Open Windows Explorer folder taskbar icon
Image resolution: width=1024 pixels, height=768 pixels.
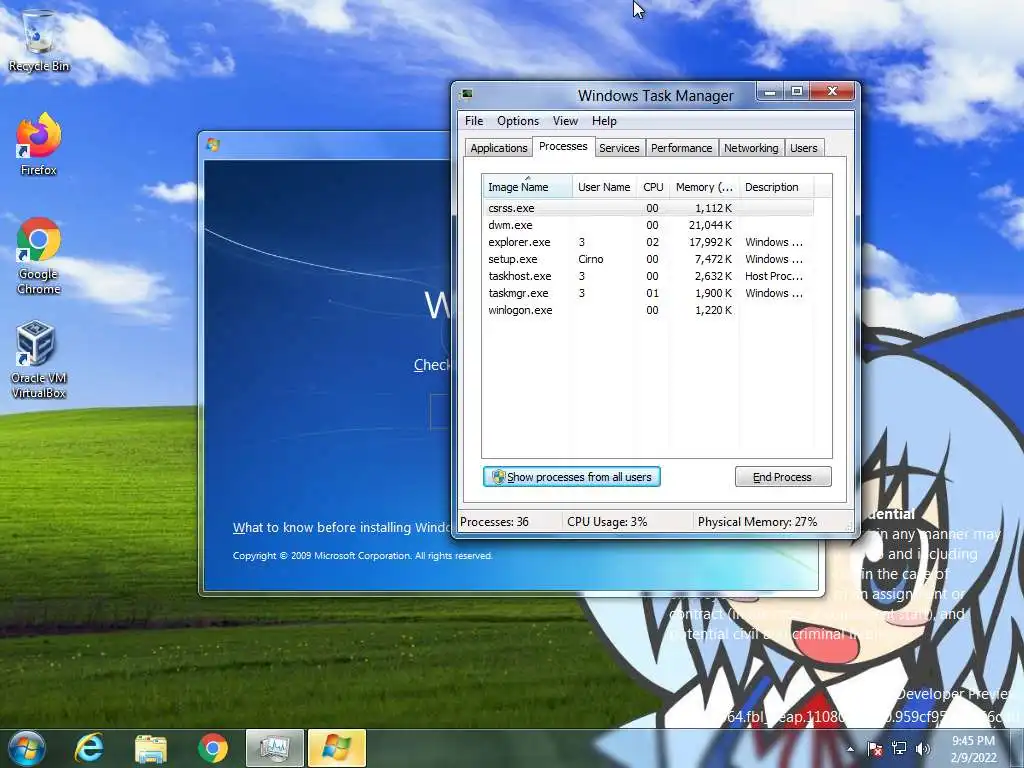pyautogui.click(x=150, y=748)
